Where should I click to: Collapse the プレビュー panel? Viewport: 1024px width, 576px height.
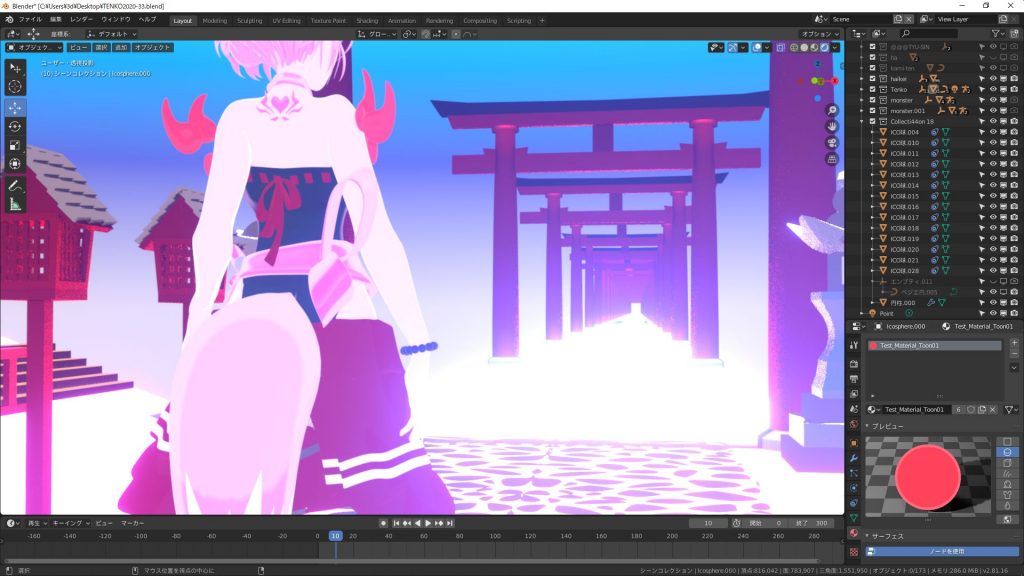[867, 426]
